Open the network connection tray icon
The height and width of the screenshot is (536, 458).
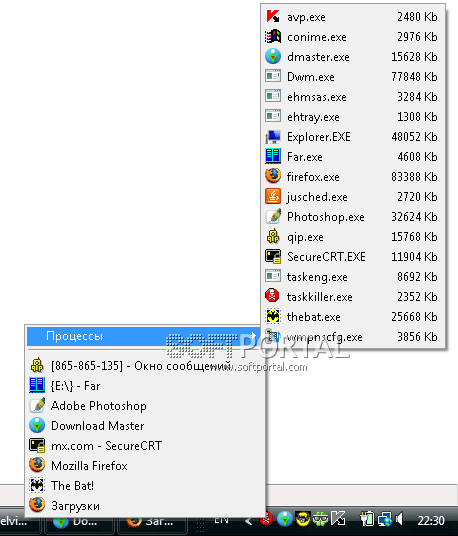pos(385,520)
